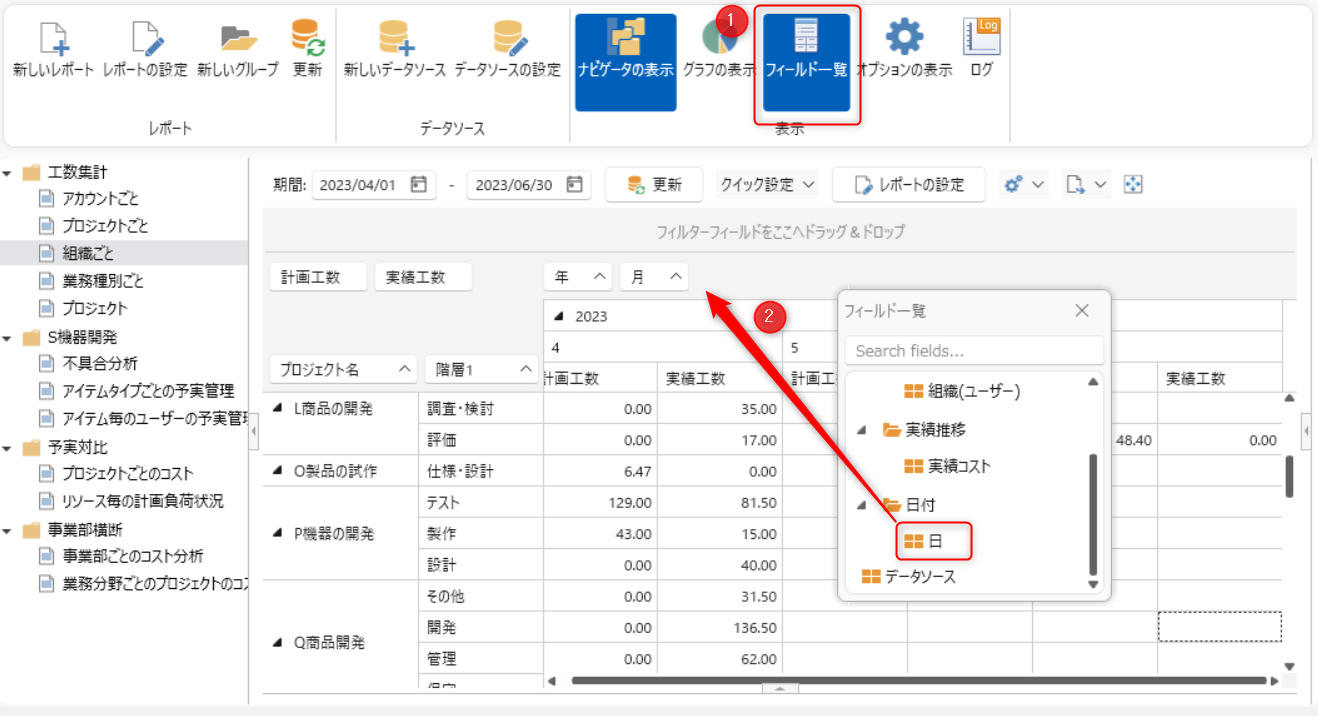The image size is (1318, 716).
Task: Open データソースの設定 in ribbon
Action: 507,40
